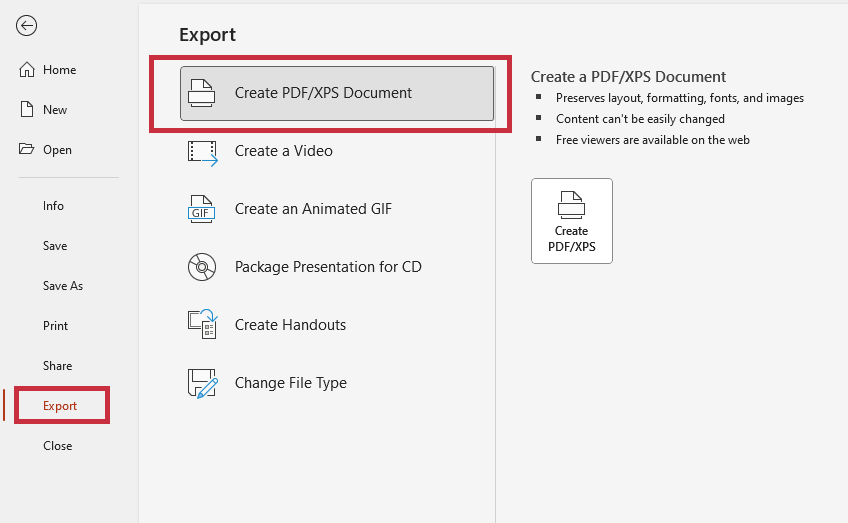Select the Export tab in sidebar
This screenshot has width=848, height=523.
[x=60, y=406]
